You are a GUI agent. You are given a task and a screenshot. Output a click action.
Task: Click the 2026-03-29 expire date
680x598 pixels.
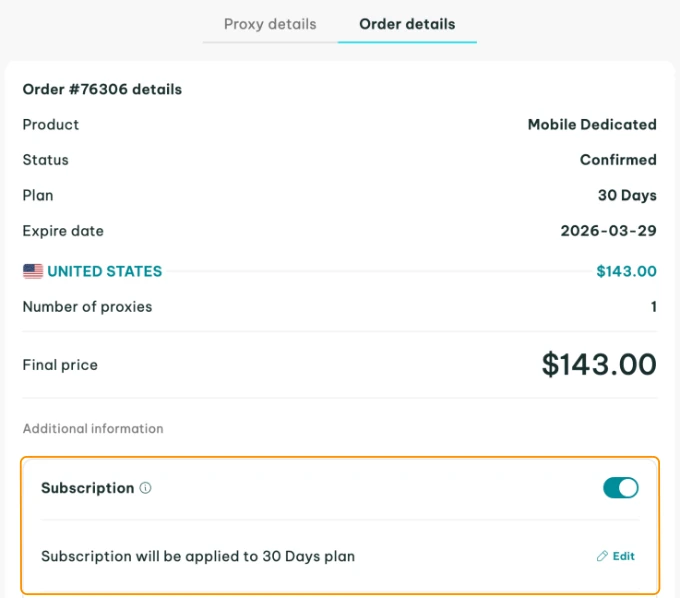click(x=608, y=231)
